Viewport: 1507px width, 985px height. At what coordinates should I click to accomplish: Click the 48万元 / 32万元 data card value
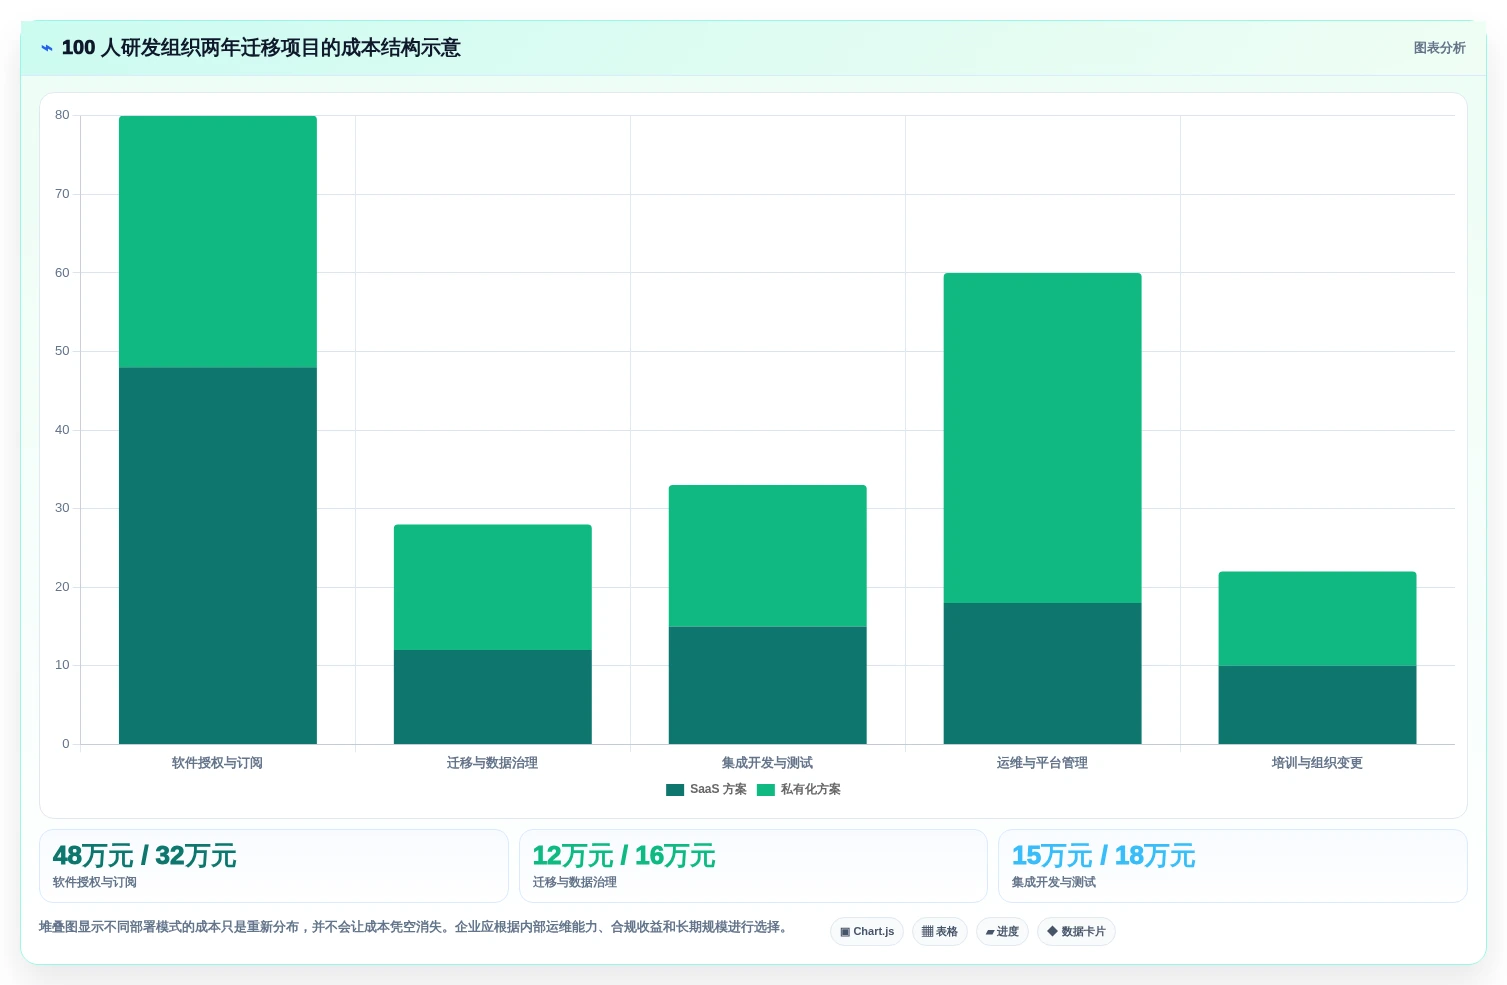click(x=144, y=856)
